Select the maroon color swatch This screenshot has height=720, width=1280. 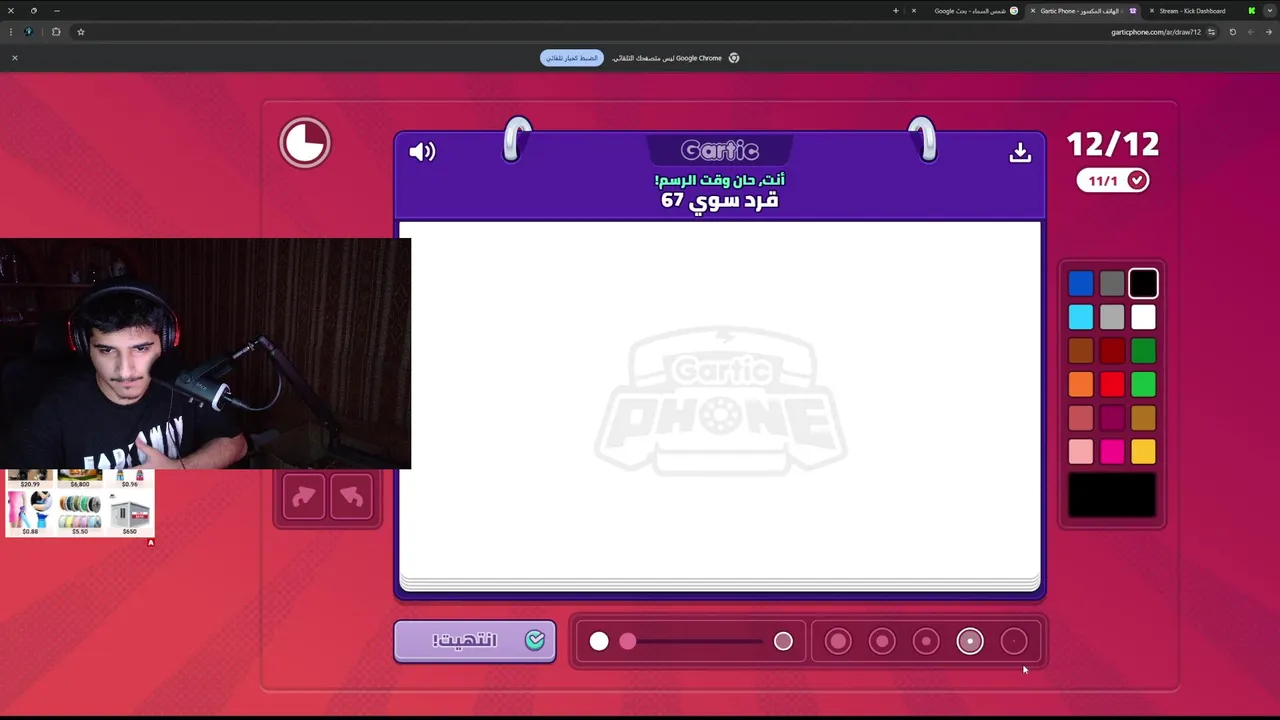pos(1112,418)
